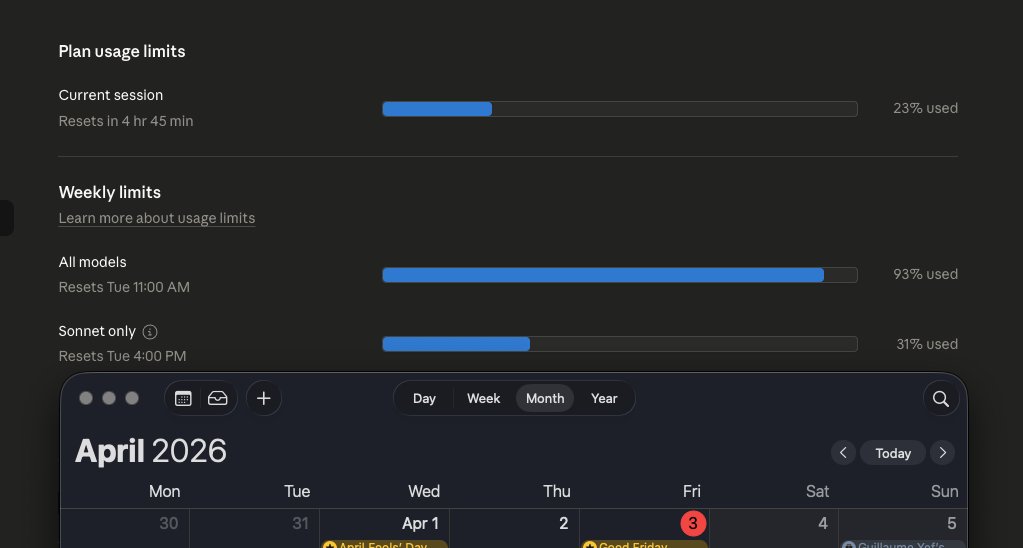Open Learn more about usage limits
Screen dimensions: 1023x548
click(157, 218)
